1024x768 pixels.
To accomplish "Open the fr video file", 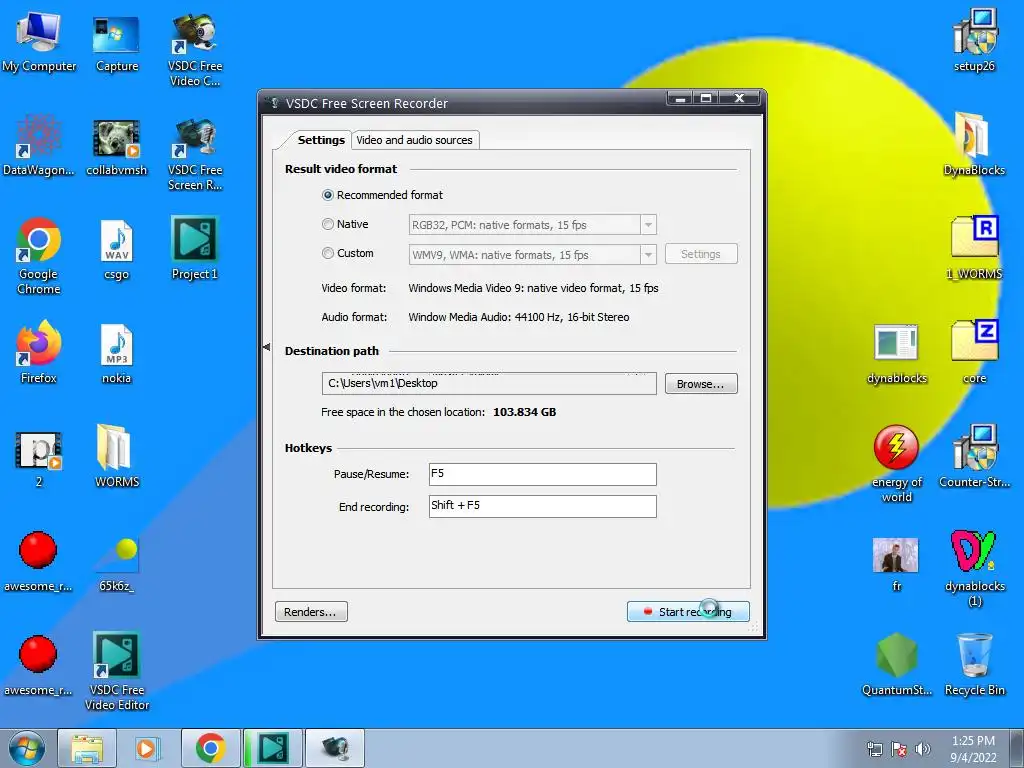I will (x=896, y=563).
